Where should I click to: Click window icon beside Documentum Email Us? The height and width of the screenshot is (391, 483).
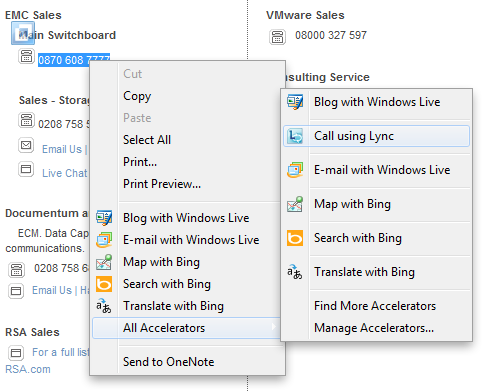[x=16, y=291]
